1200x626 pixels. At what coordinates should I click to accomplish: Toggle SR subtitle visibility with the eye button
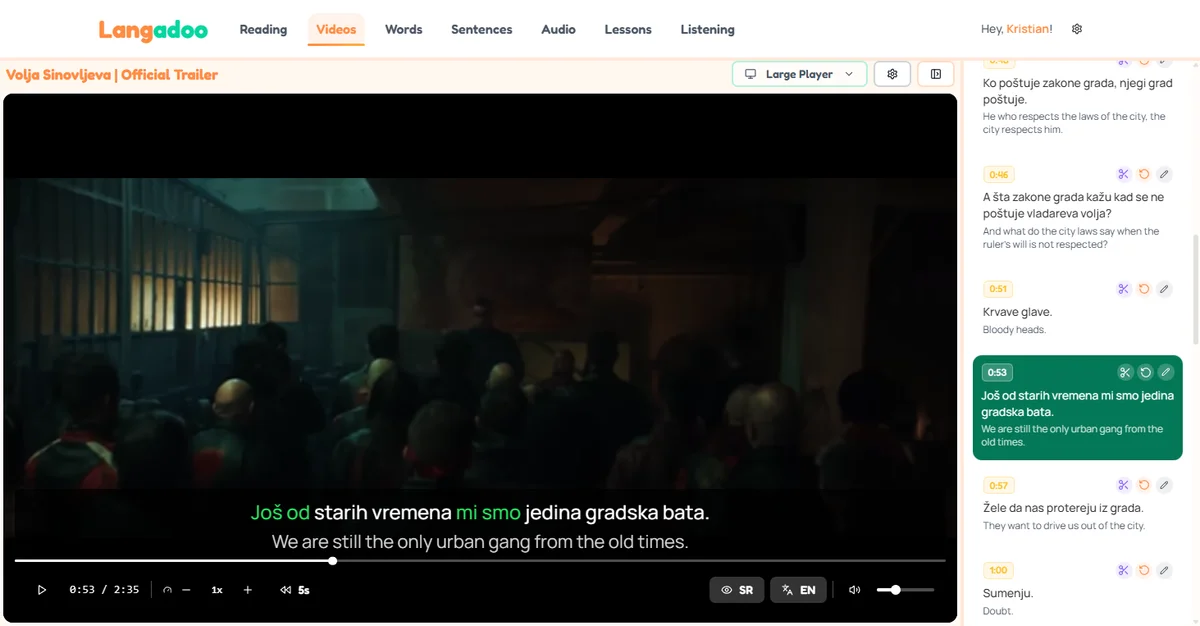737,590
